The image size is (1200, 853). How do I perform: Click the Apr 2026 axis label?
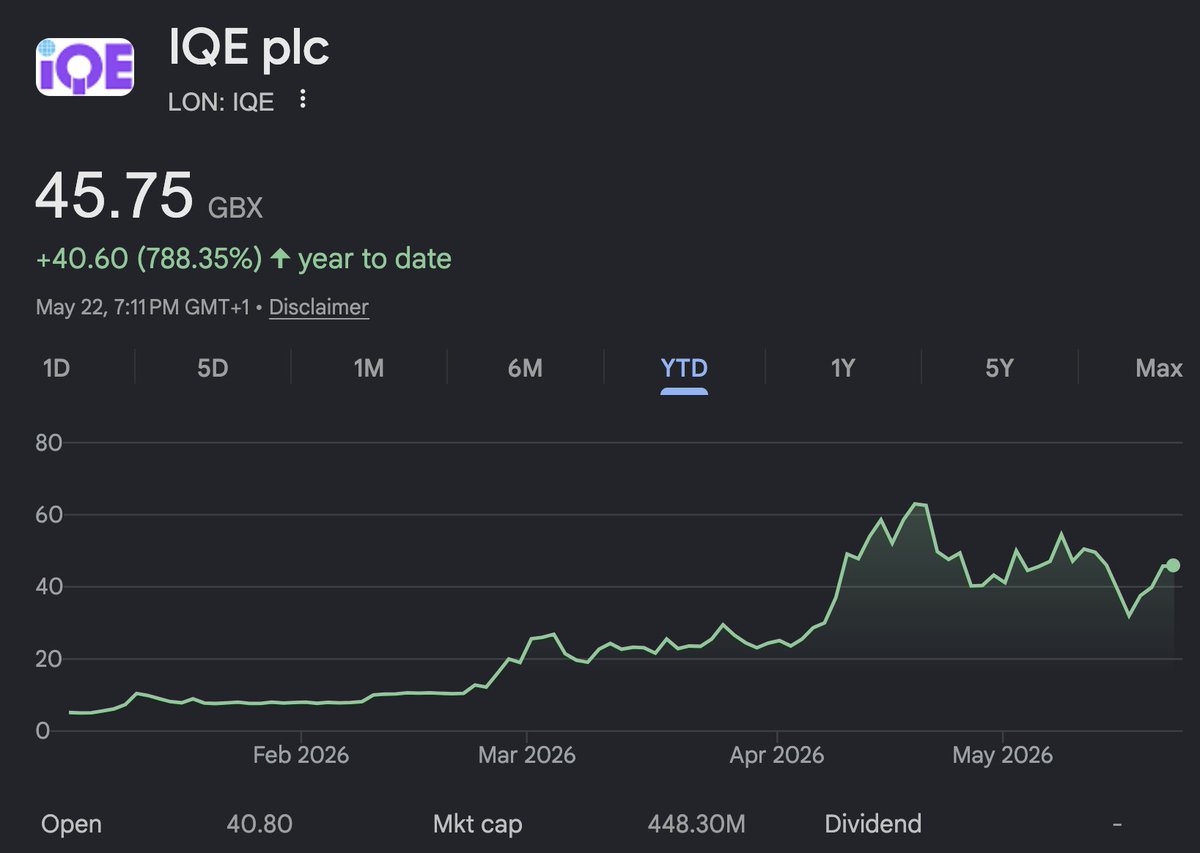pyautogui.click(x=777, y=754)
